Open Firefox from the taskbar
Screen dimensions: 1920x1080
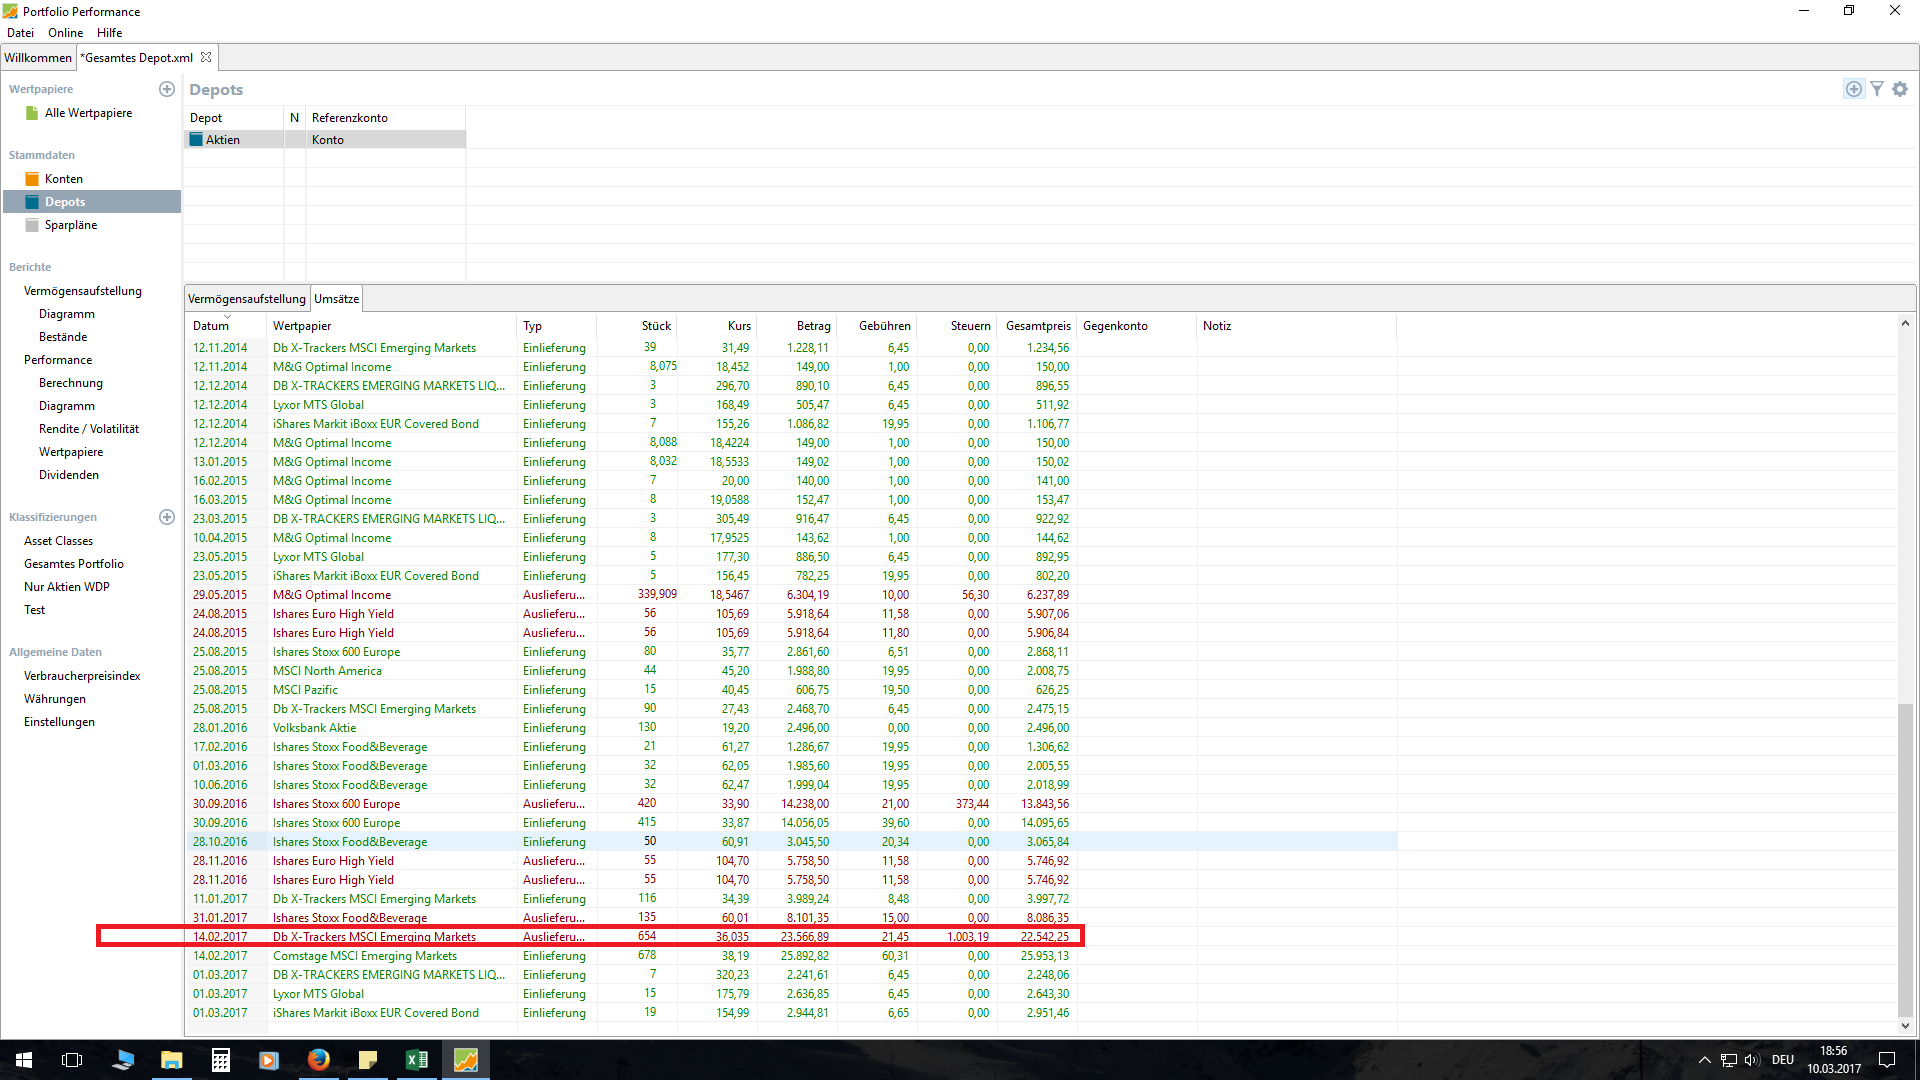(x=318, y=1060)
